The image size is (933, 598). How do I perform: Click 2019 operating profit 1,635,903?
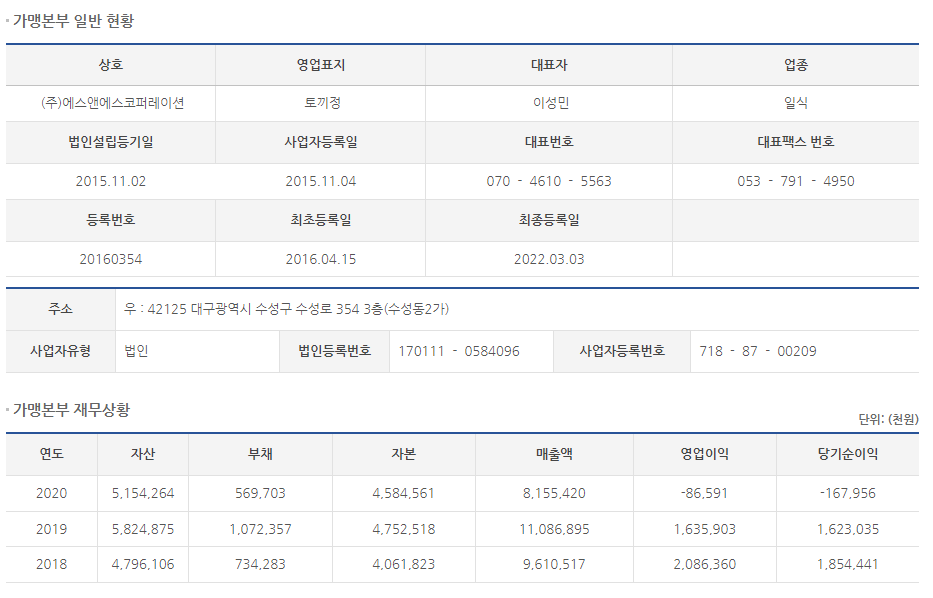point(705,529)
